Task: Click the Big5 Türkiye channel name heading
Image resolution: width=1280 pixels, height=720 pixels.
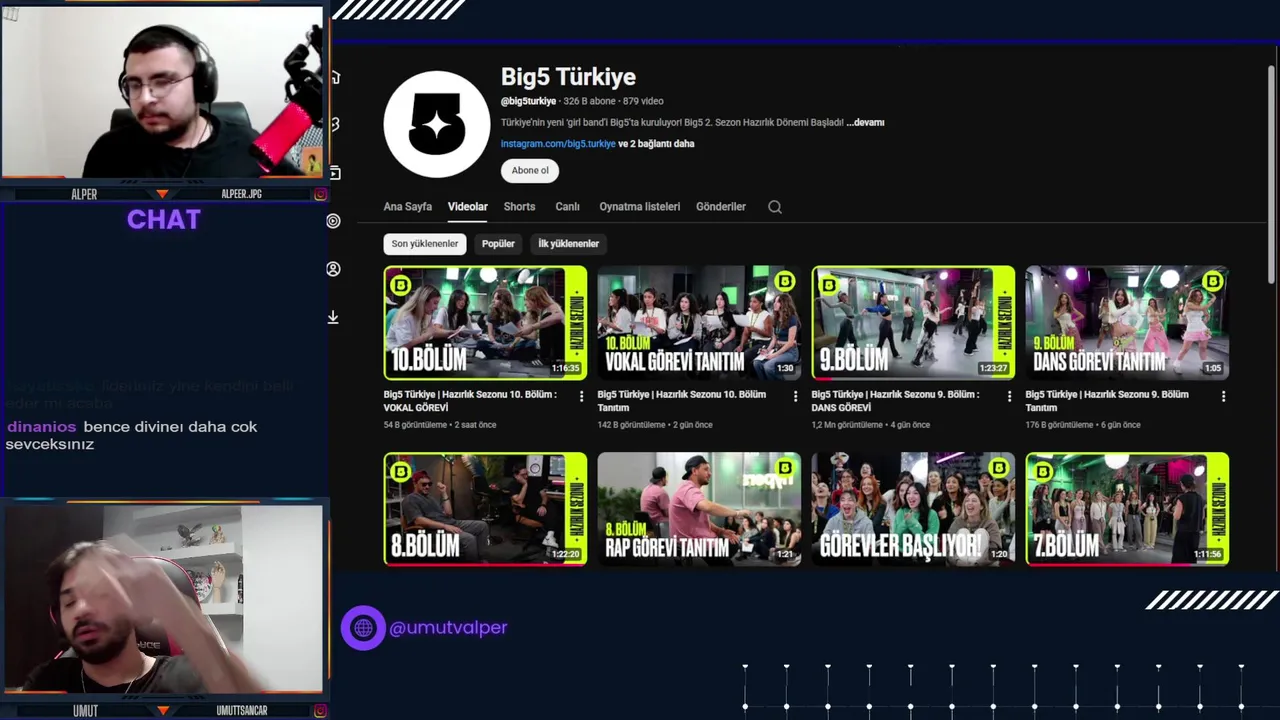Action: click(568, 77)
